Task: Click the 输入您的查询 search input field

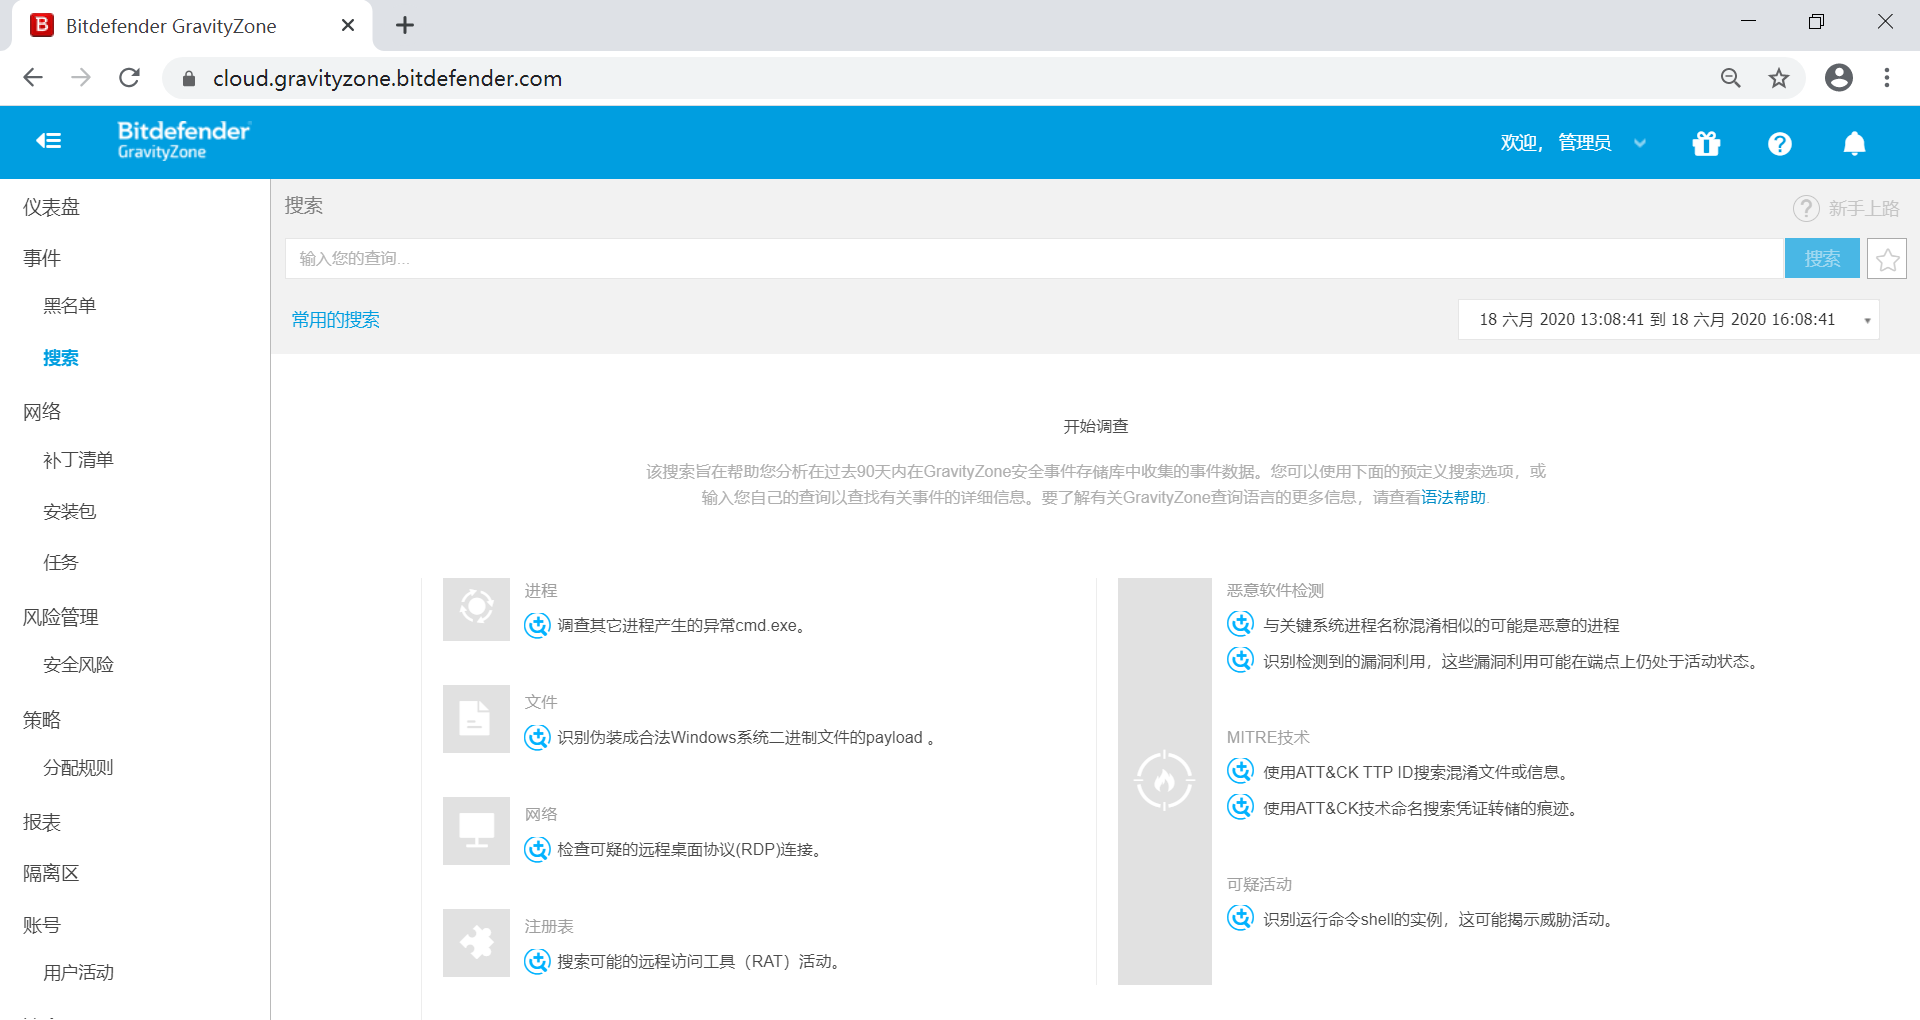Action: pyautogui.click(x=1034, y=259)
